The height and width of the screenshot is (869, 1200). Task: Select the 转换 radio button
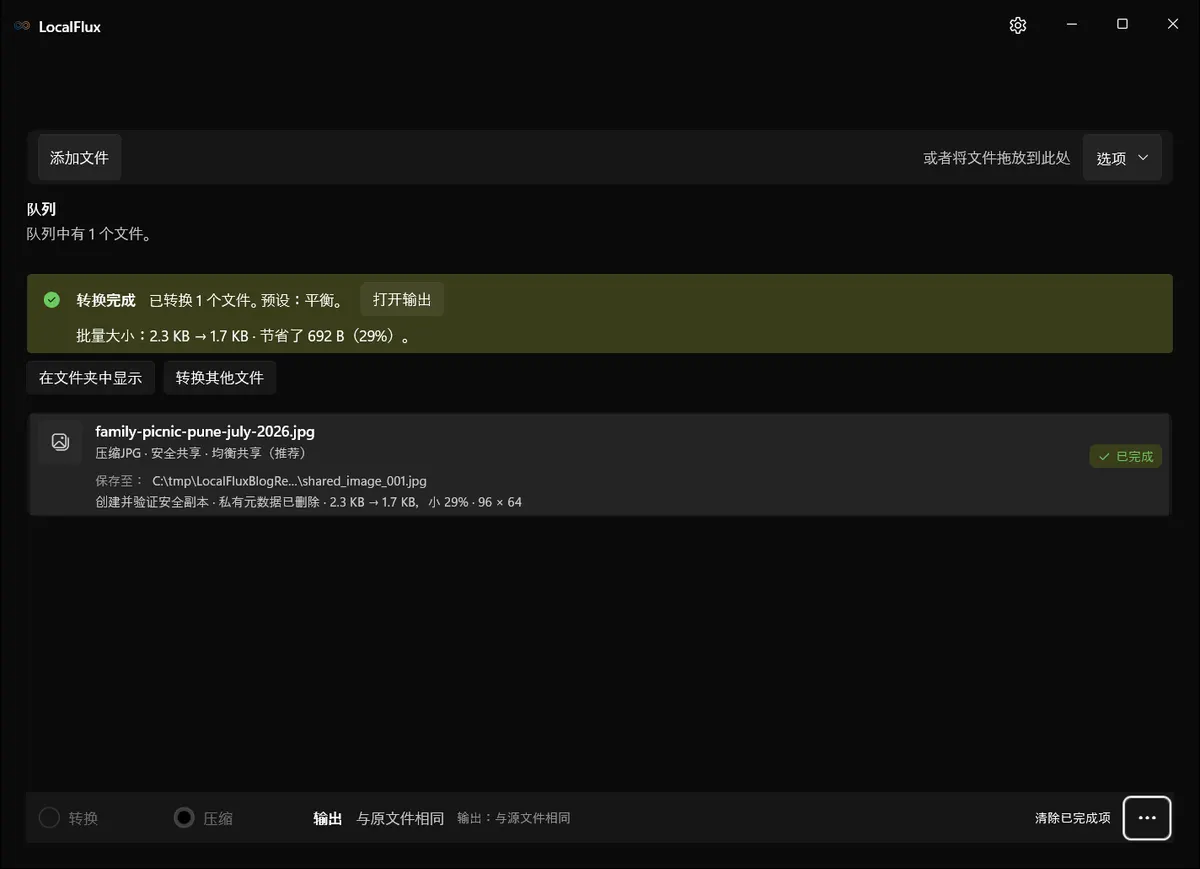point(49,818)
